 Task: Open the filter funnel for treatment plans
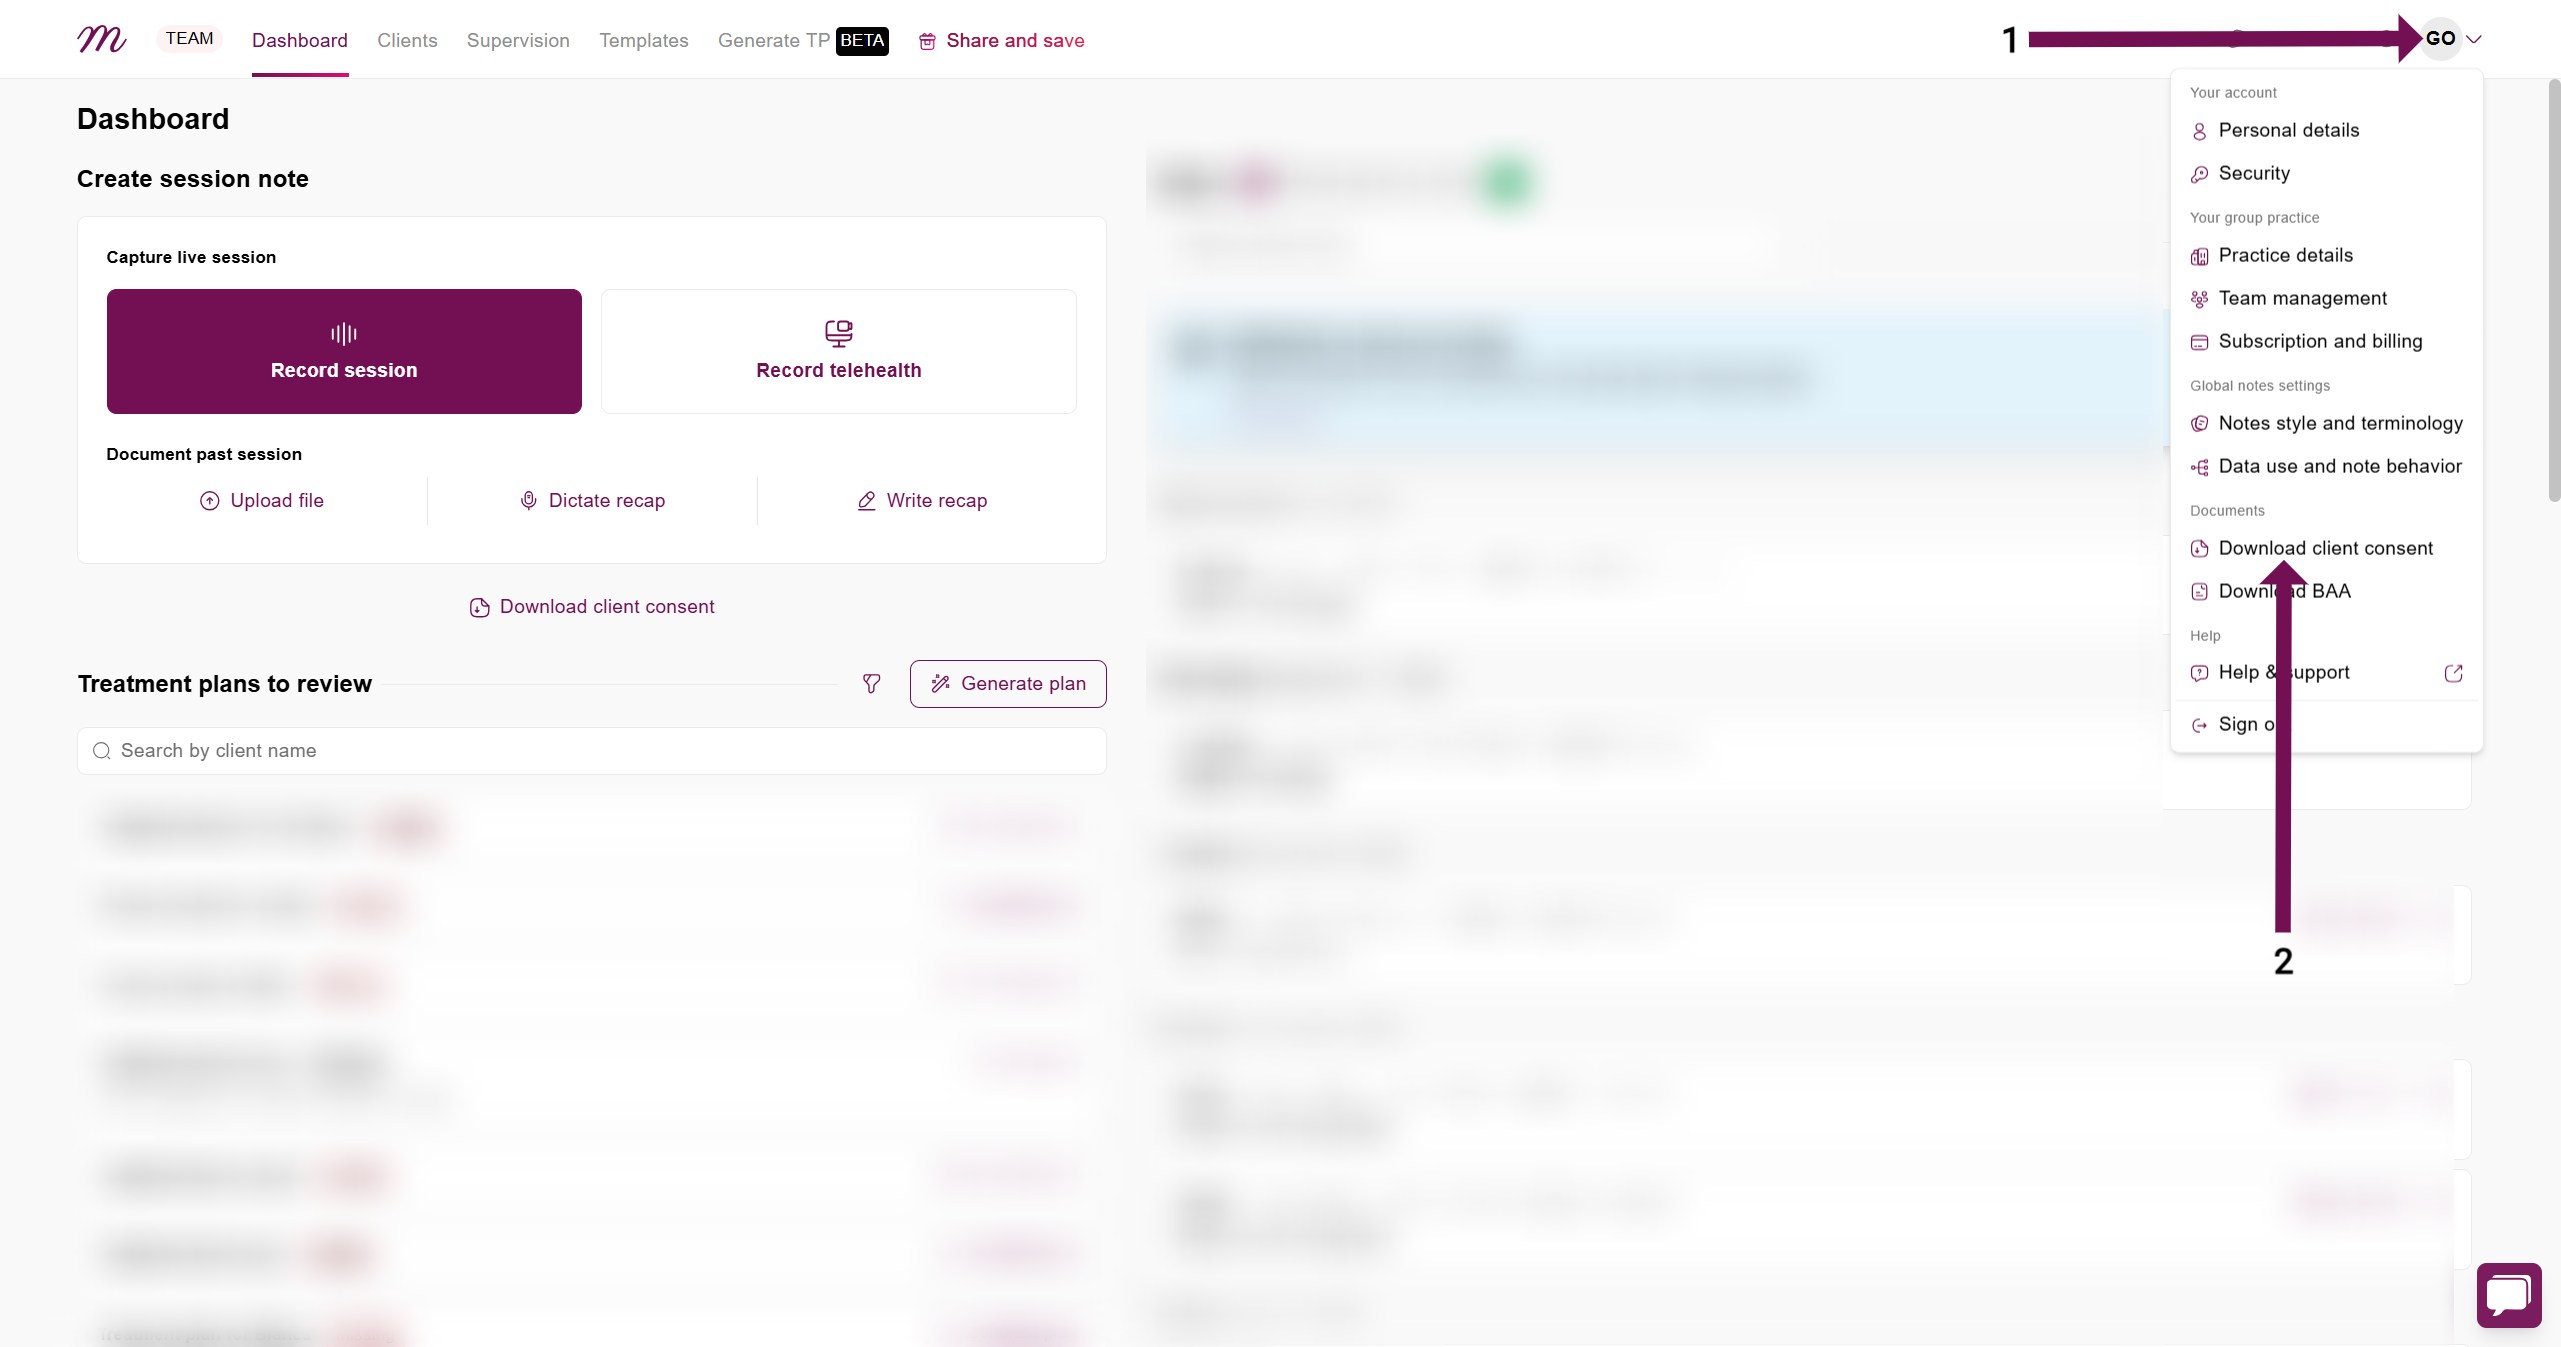872,684
